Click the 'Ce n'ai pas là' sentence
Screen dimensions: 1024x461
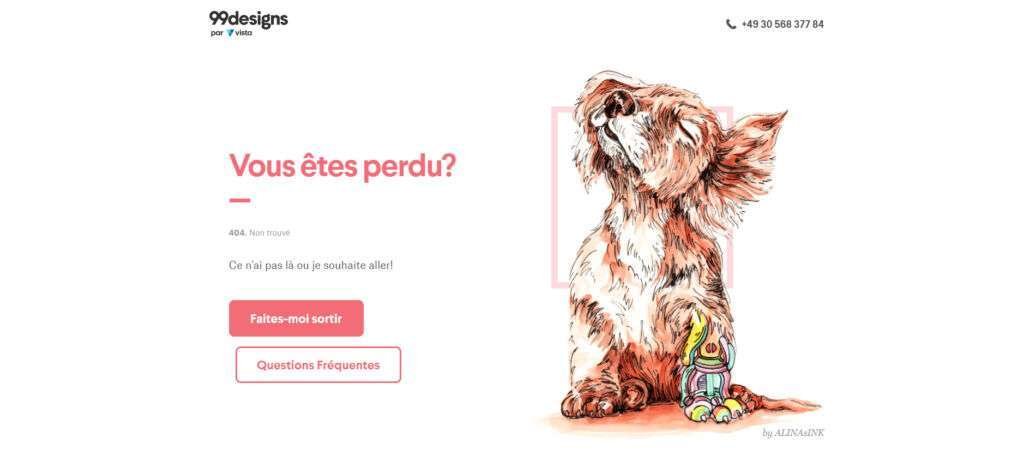pyautogui.click(x=311, y=266)
